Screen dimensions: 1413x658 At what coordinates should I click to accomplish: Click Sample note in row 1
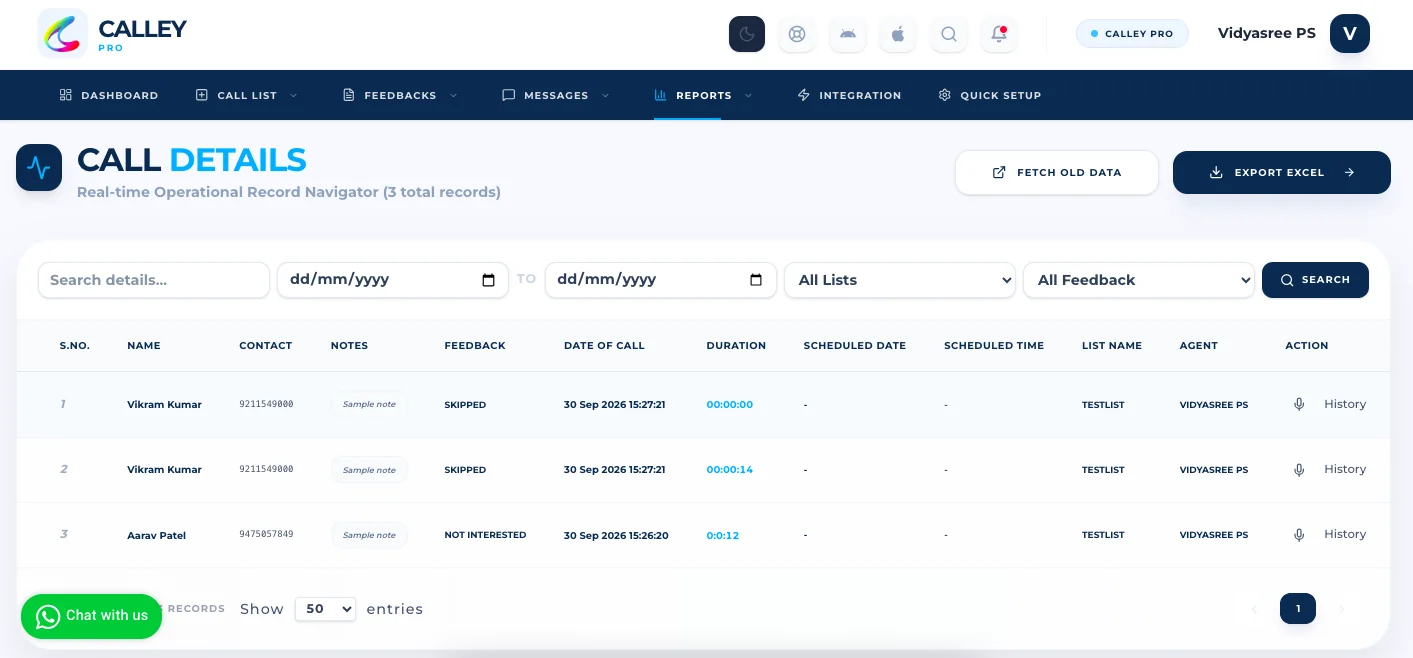[369, 404]
